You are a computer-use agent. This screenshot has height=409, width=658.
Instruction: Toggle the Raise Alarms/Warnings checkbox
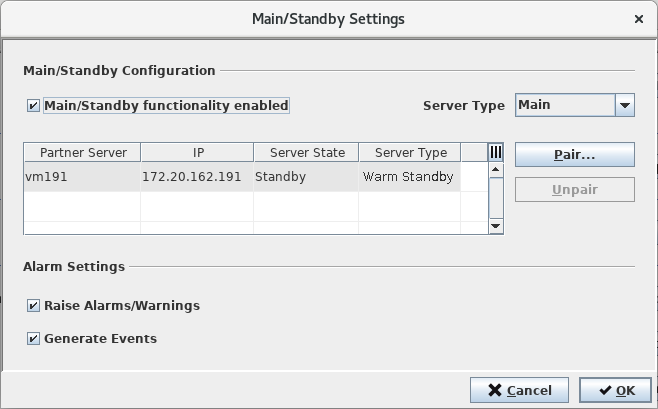pyautogui.click(x=34, y=306)
